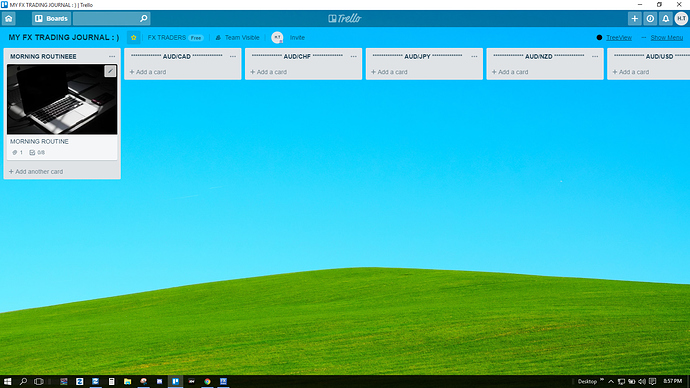Click the Trello logo in header
Screen dimensions: 690x388
[345, 18]
